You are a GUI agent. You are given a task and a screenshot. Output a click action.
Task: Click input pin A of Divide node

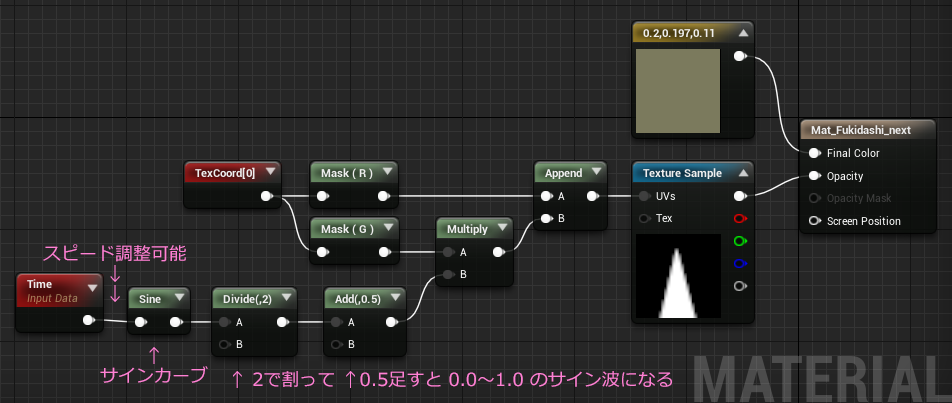pos(225,322)
